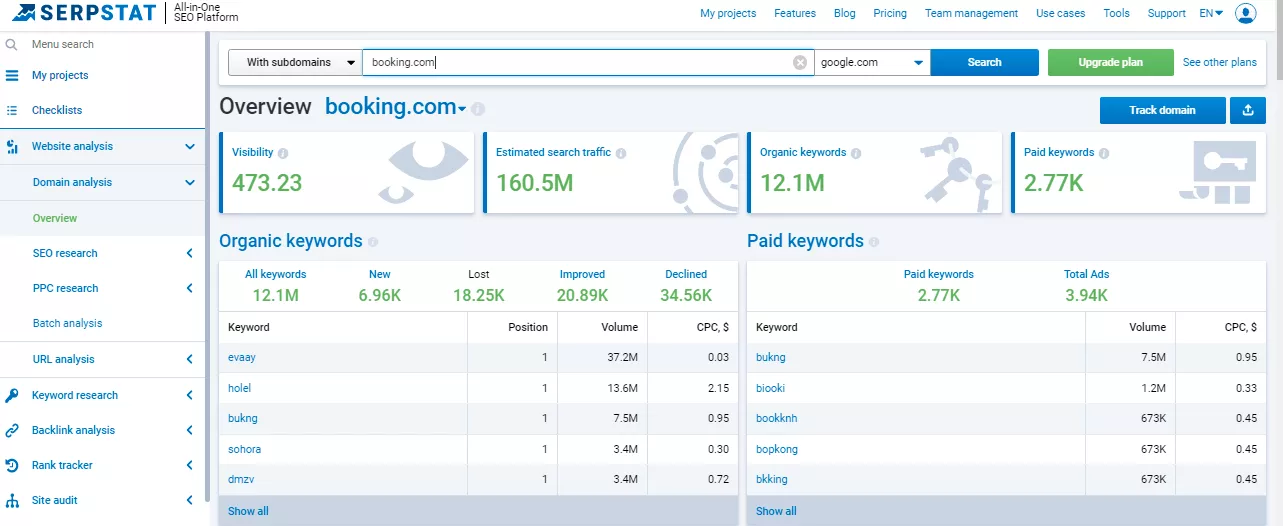Open the user account avatar icon
Viewport: 1283px width, 526px height.
point(1245,13)
